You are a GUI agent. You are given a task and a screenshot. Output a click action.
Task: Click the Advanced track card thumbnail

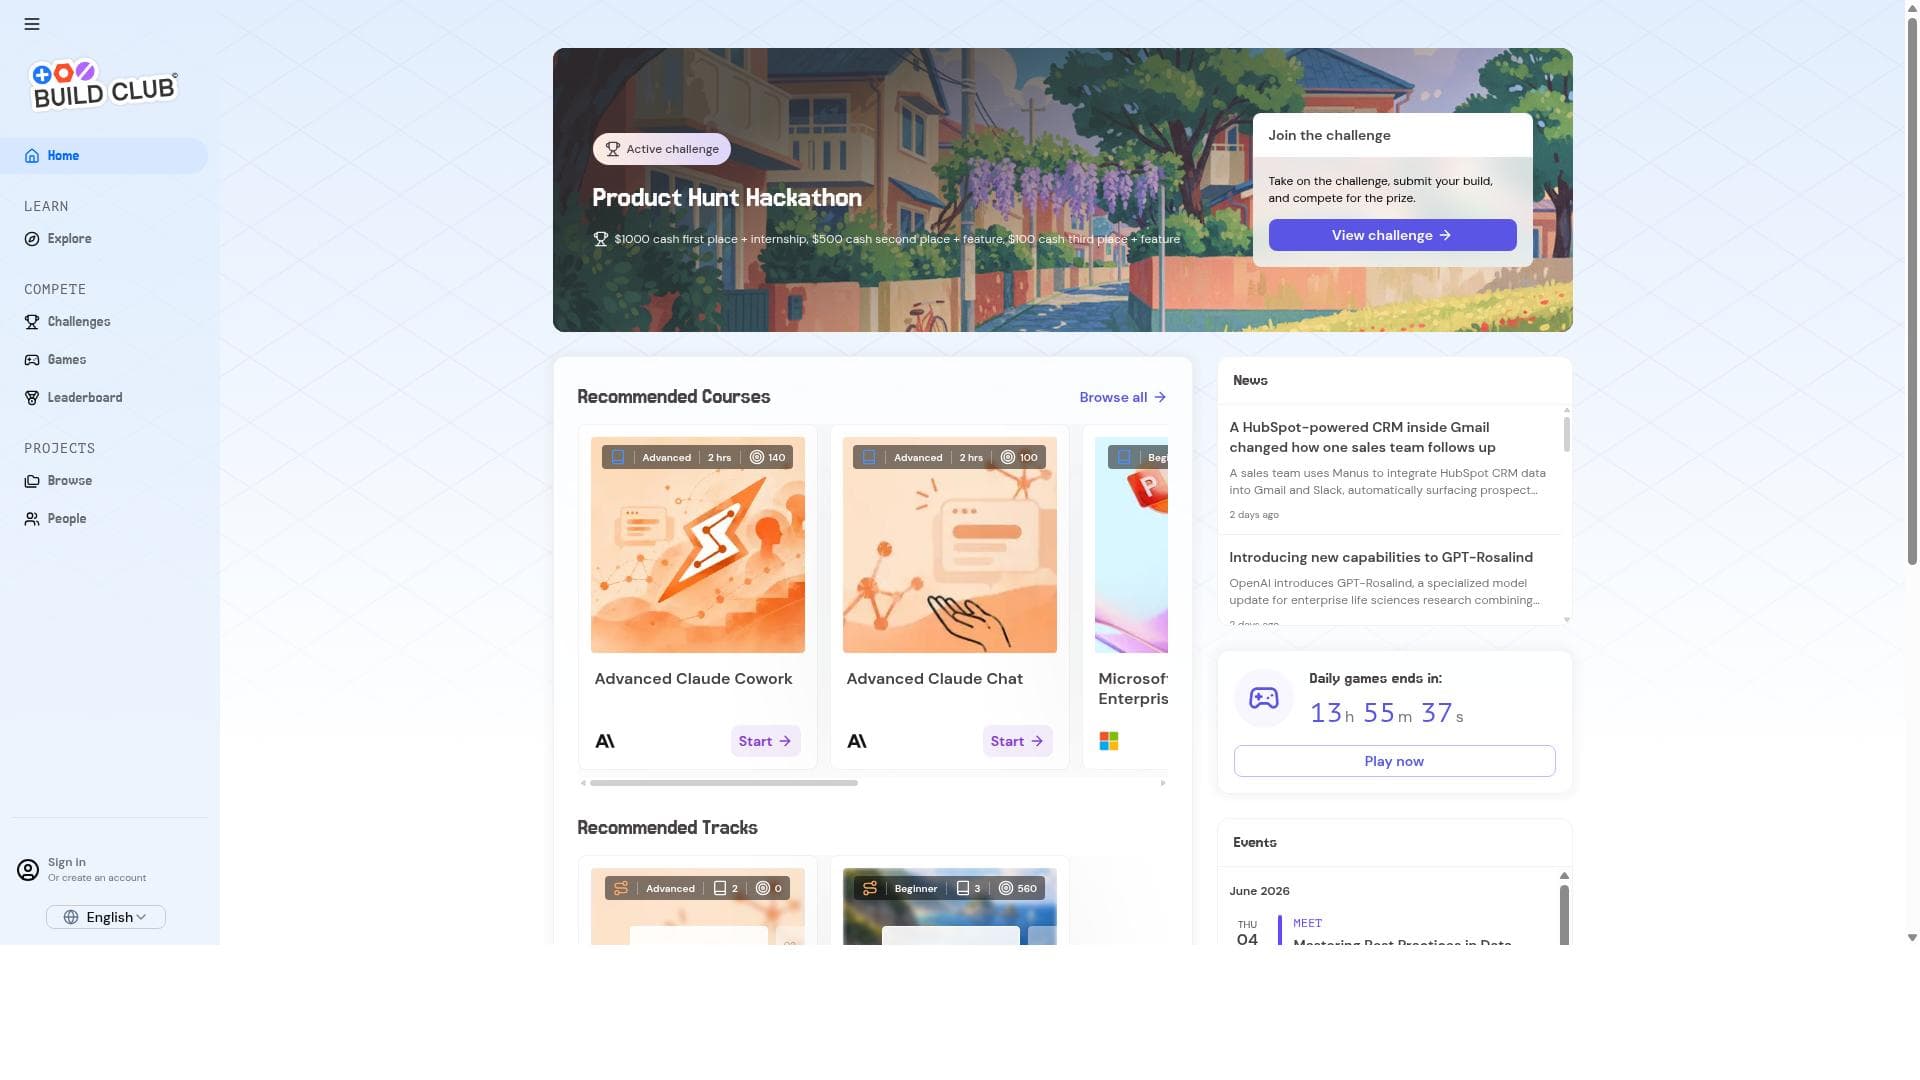pyautogui.click(x=698, y=906)
